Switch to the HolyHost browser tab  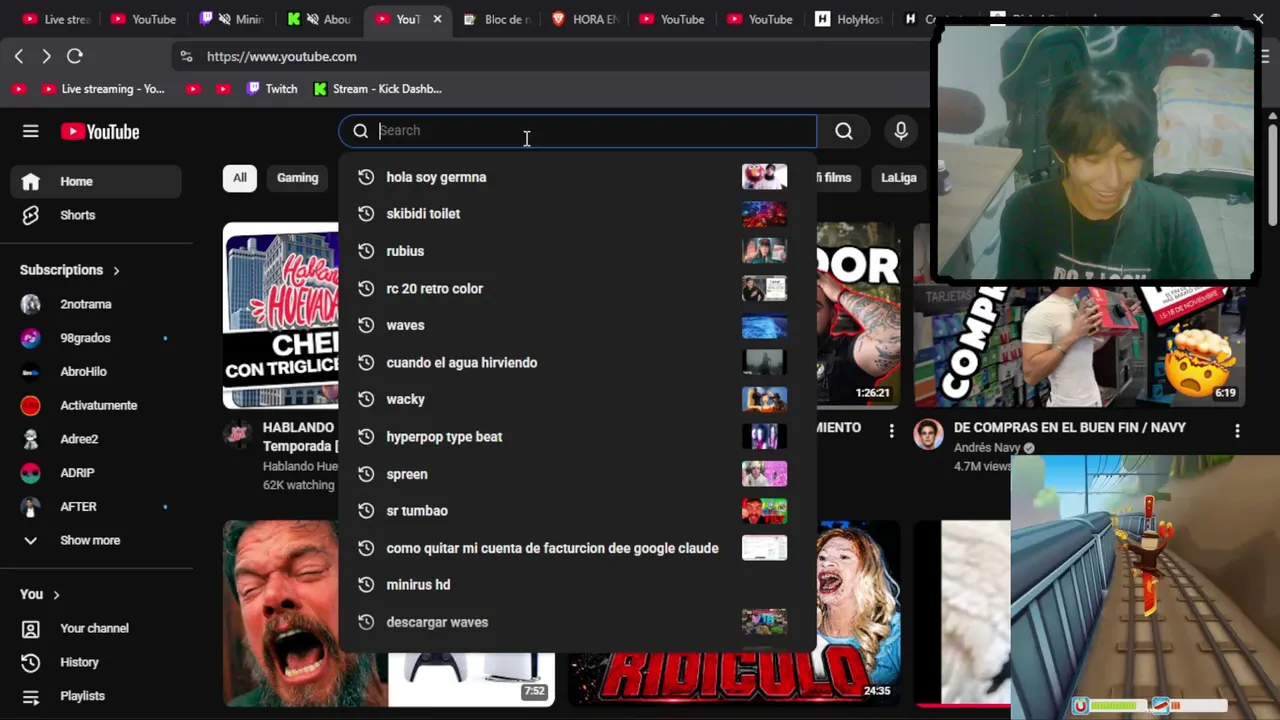point(848,19)
